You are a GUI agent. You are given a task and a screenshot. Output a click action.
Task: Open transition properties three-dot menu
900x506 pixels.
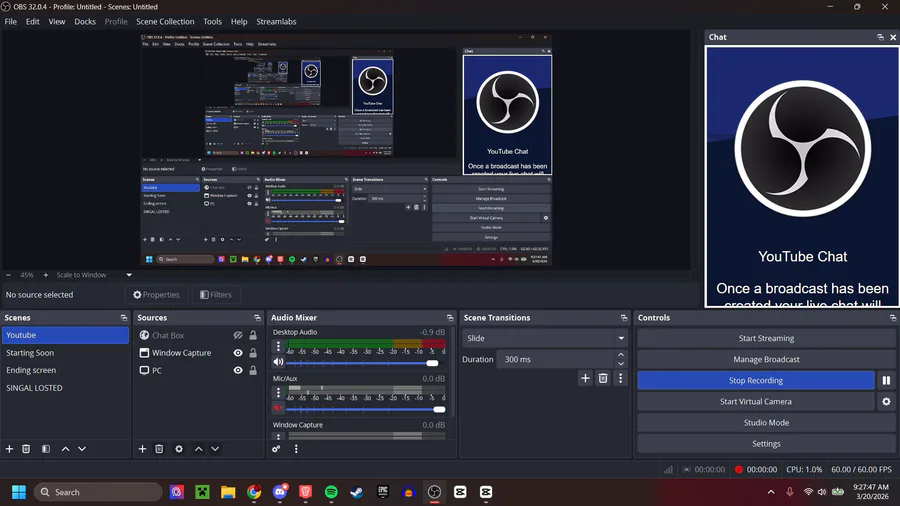click(620, 378)
